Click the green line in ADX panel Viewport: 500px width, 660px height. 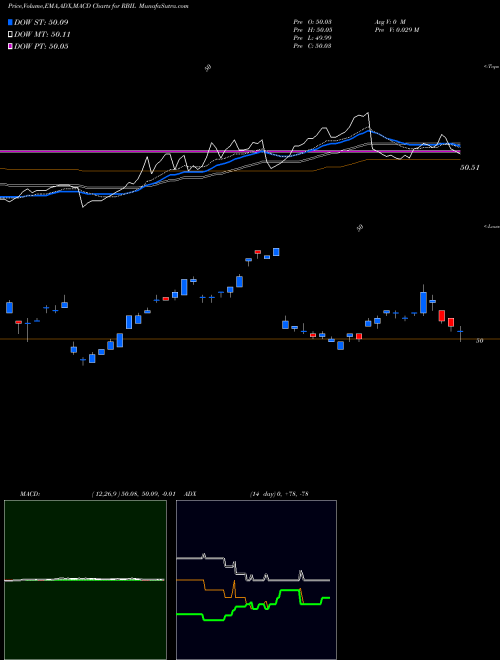(253, 605)
